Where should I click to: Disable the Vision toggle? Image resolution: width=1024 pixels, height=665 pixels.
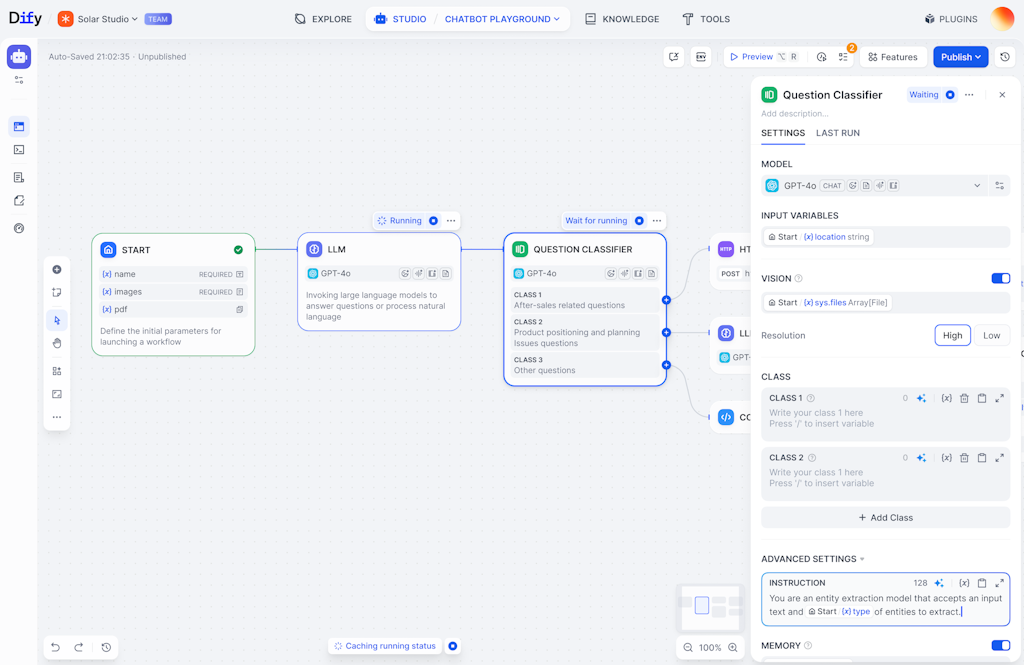pyautogui.click(x=1000, y=278)
